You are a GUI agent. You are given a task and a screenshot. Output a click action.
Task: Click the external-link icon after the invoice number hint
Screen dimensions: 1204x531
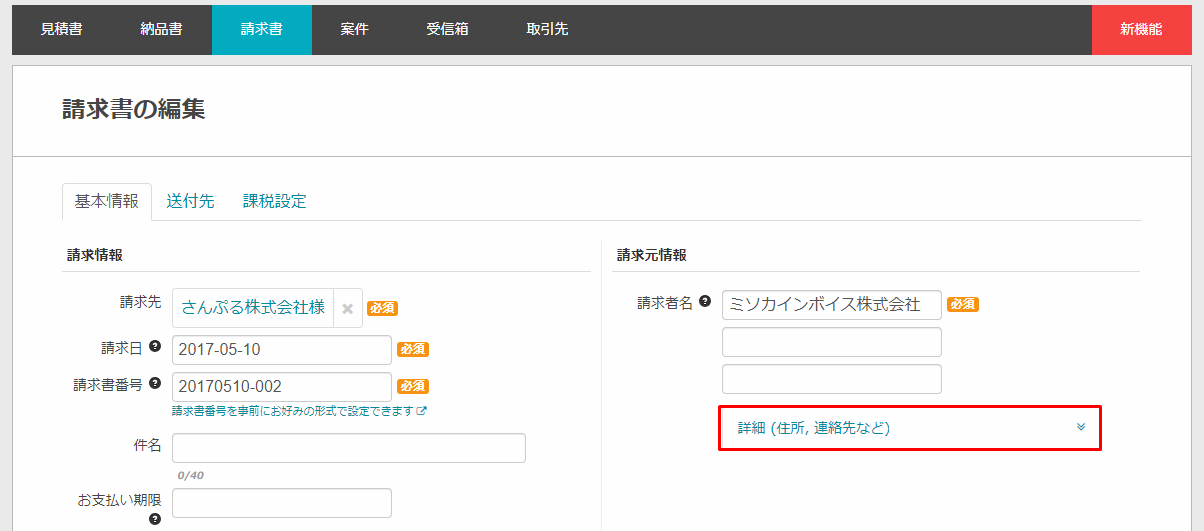pyautogui.click(x=421, y=411)
